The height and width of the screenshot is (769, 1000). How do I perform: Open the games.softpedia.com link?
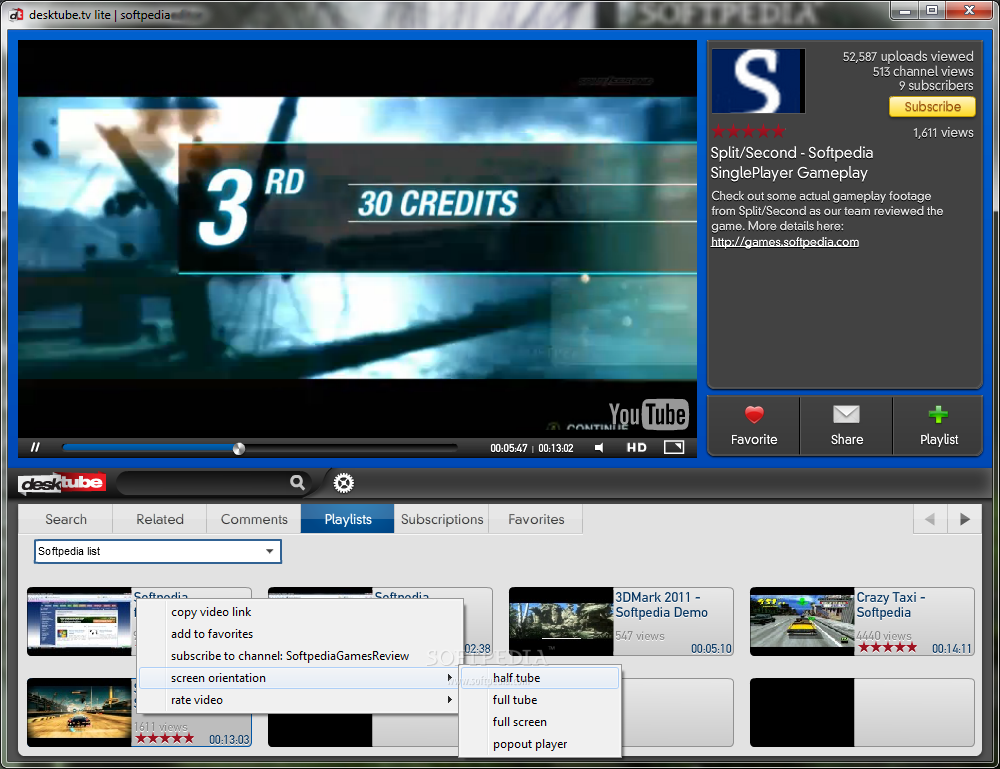point(785,242)
